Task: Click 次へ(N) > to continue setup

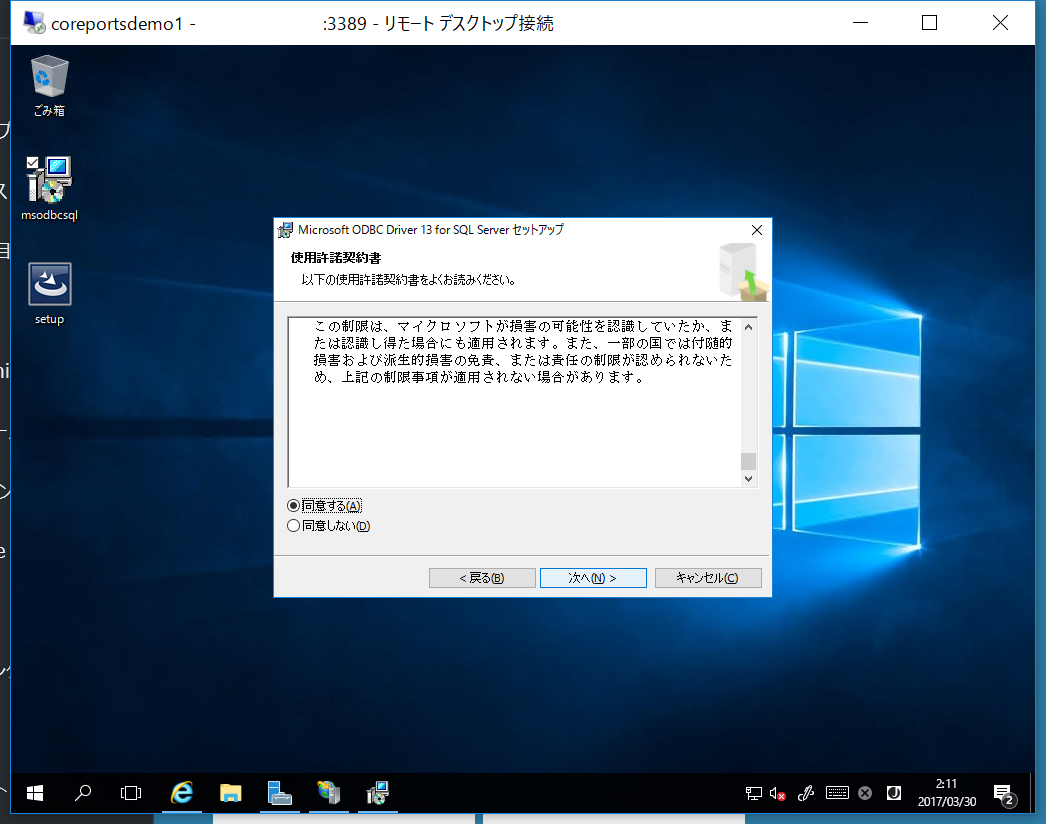Action: 593,578
